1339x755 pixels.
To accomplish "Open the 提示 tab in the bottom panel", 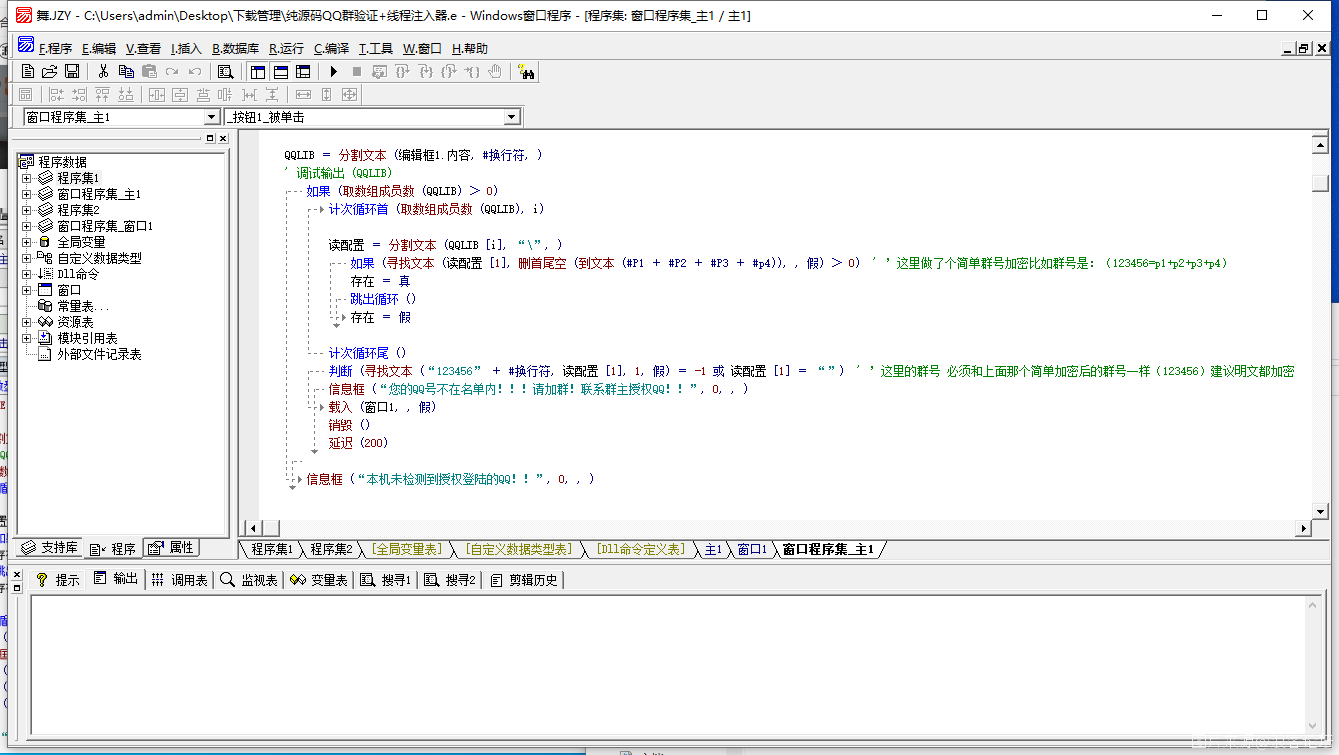I will click(x=58, y=579).
